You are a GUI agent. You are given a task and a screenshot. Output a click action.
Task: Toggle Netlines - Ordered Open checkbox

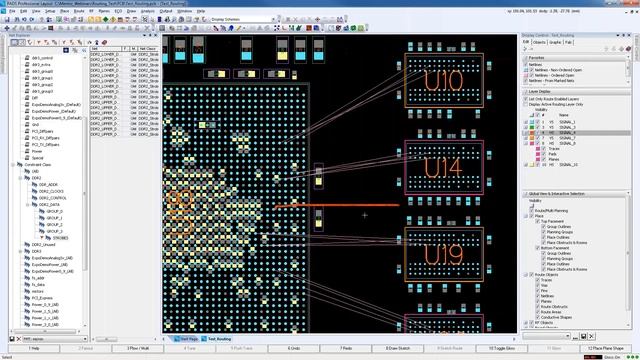pyautogui.click(x=532, y=76)
